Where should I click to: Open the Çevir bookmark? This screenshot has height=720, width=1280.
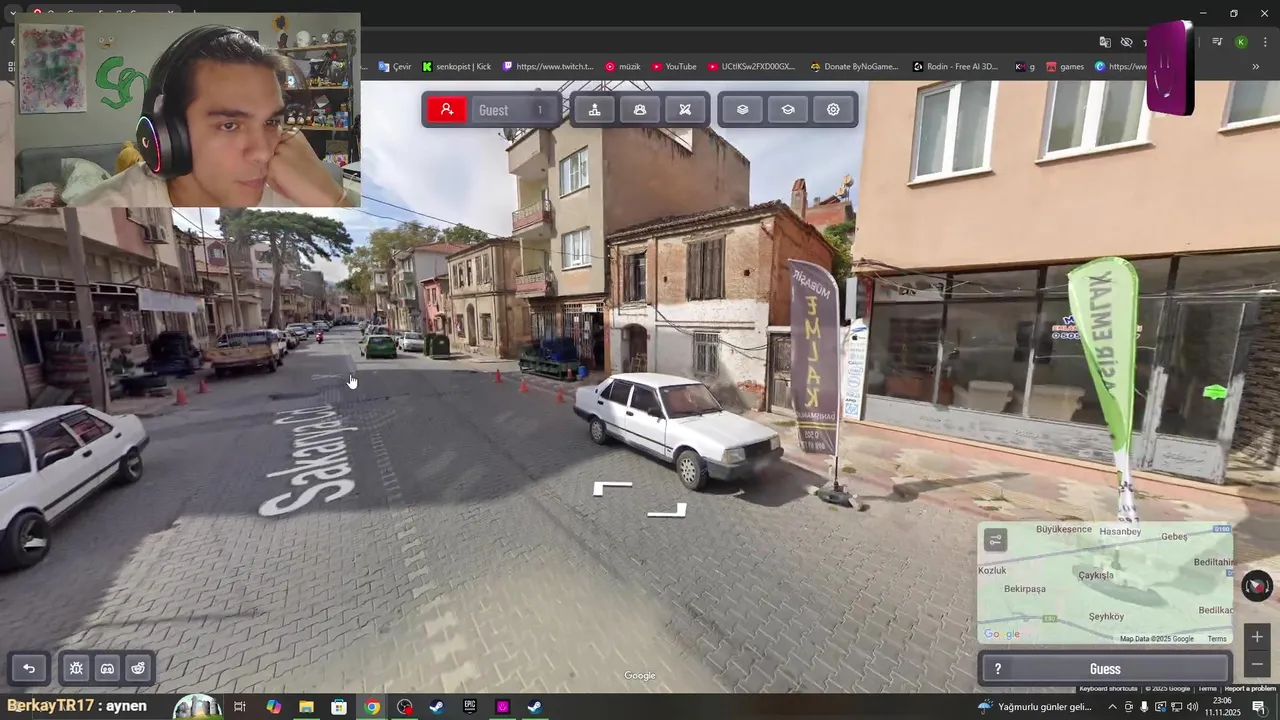(395, 67)
